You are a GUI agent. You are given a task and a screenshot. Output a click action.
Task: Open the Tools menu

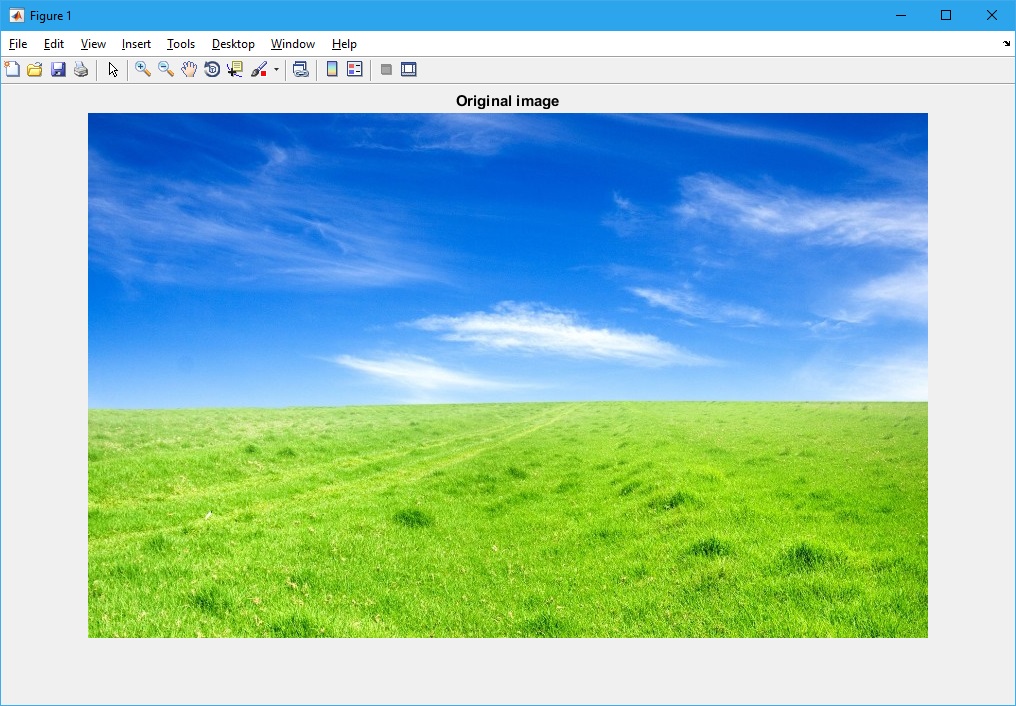181,44
